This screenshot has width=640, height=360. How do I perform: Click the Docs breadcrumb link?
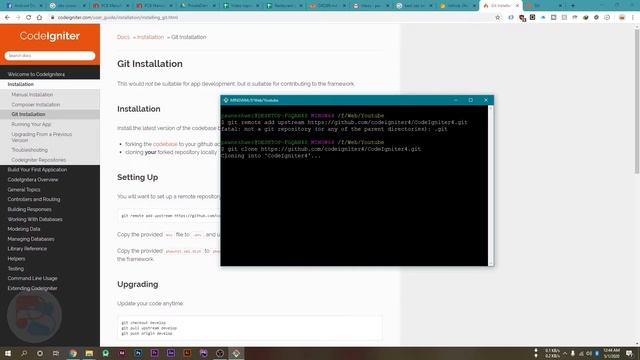[x=123, y=37]
